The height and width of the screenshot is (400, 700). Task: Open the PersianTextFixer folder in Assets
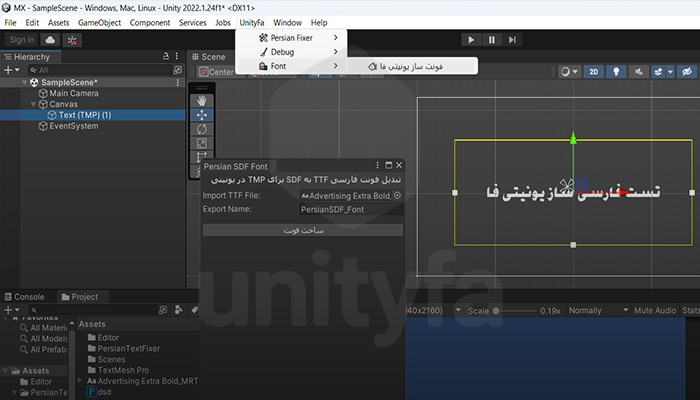coord(124,348)
